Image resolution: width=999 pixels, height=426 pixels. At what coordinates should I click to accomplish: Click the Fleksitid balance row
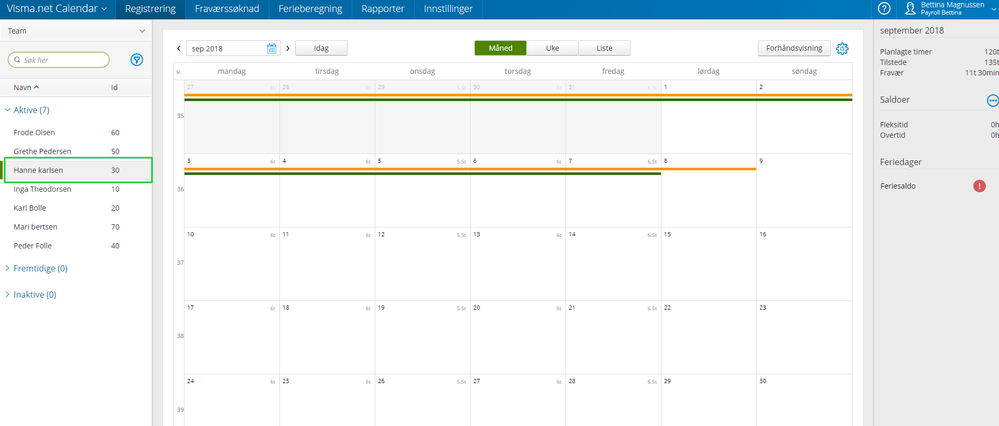point(939,125)
